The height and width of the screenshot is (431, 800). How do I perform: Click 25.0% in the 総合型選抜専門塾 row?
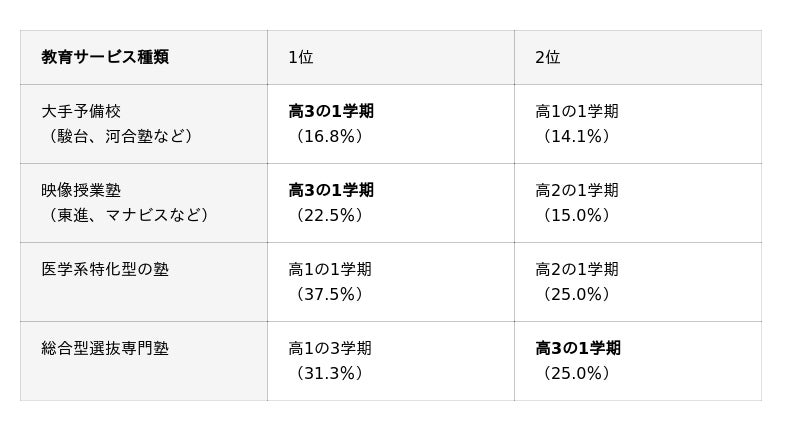(576, 373)
